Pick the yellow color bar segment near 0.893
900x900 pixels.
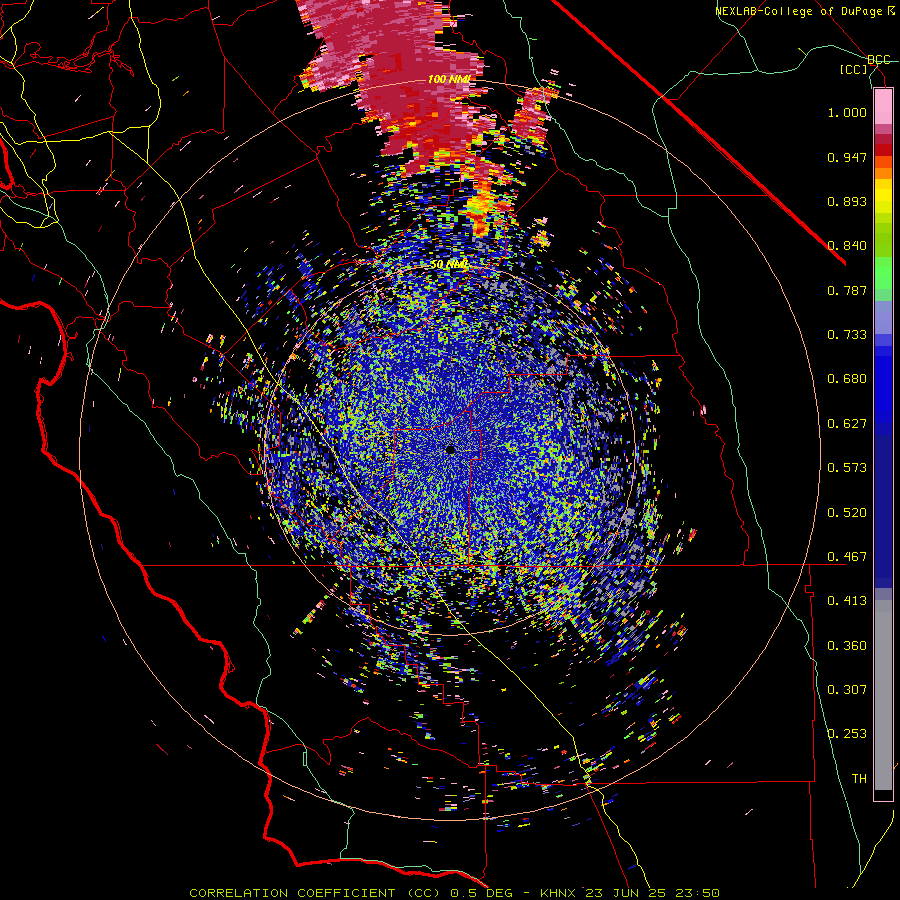click(883, 196)
